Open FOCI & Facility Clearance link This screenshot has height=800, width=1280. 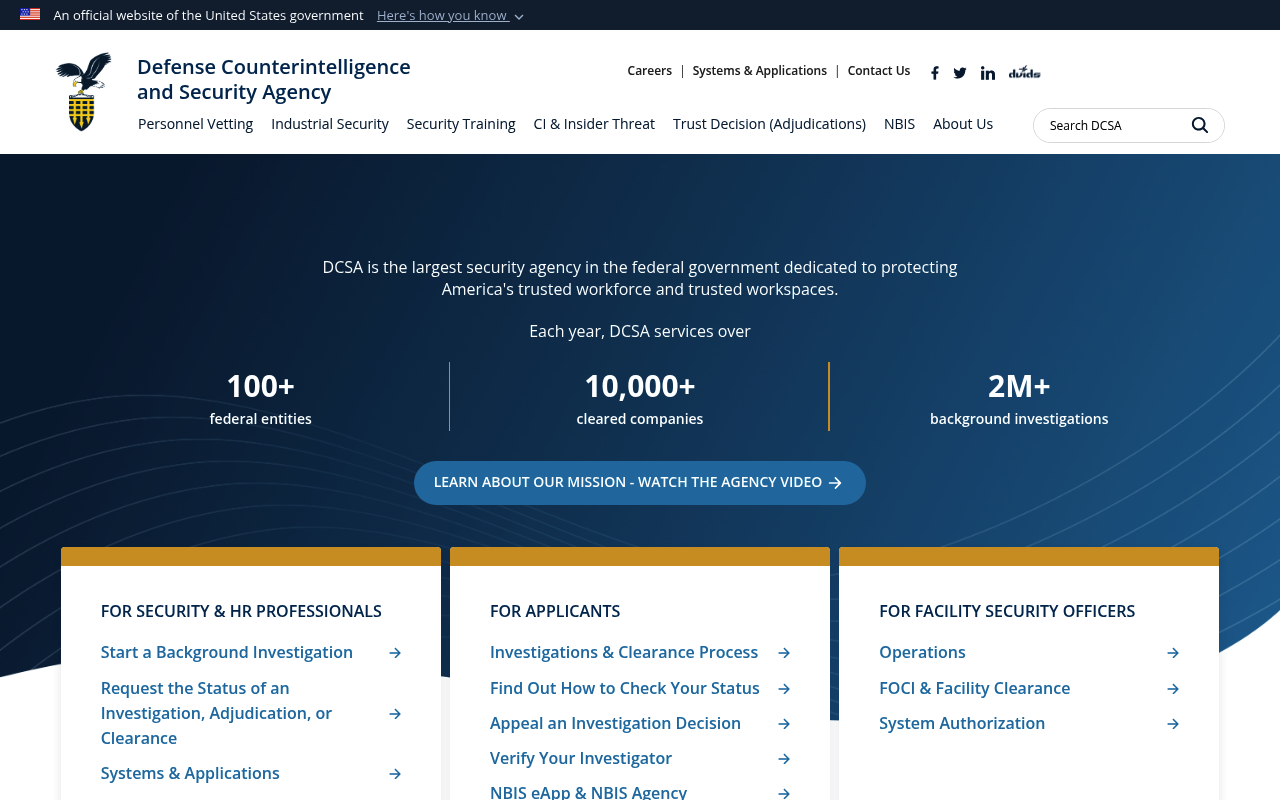click(975, 689)
